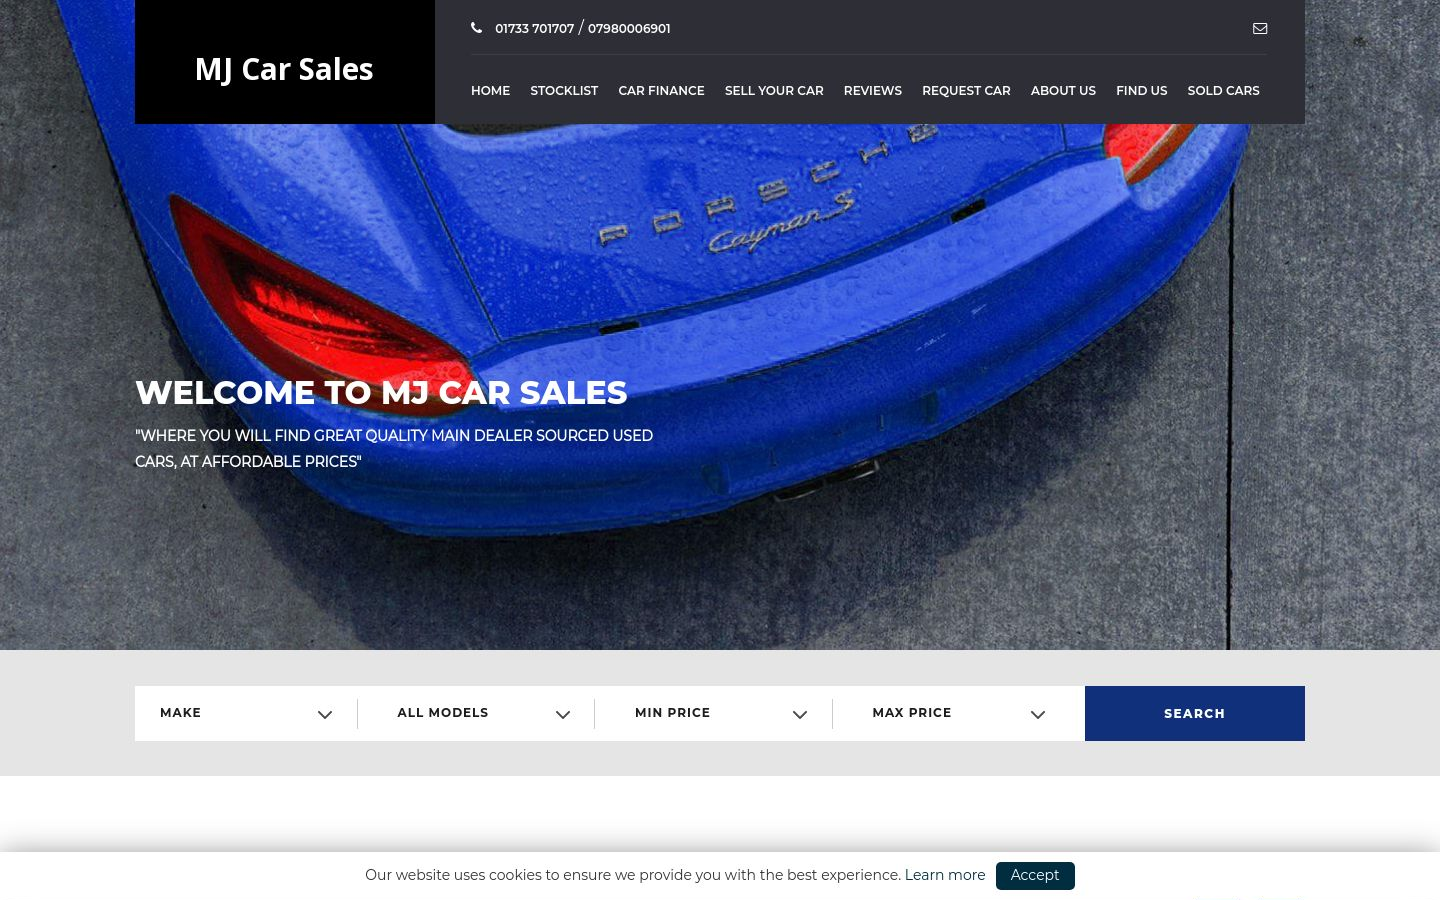Open the Stocklist page
The height and width of the screenshot is (900, 1440).
point(564,90)
